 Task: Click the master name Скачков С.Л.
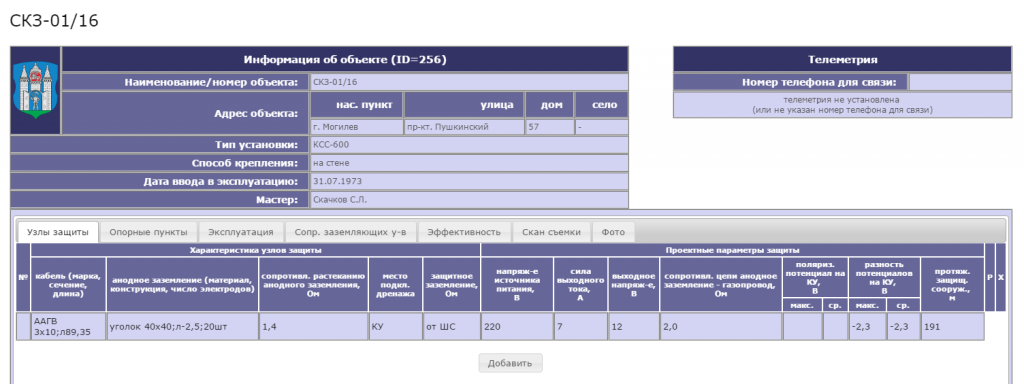click(x=468, y=200)
